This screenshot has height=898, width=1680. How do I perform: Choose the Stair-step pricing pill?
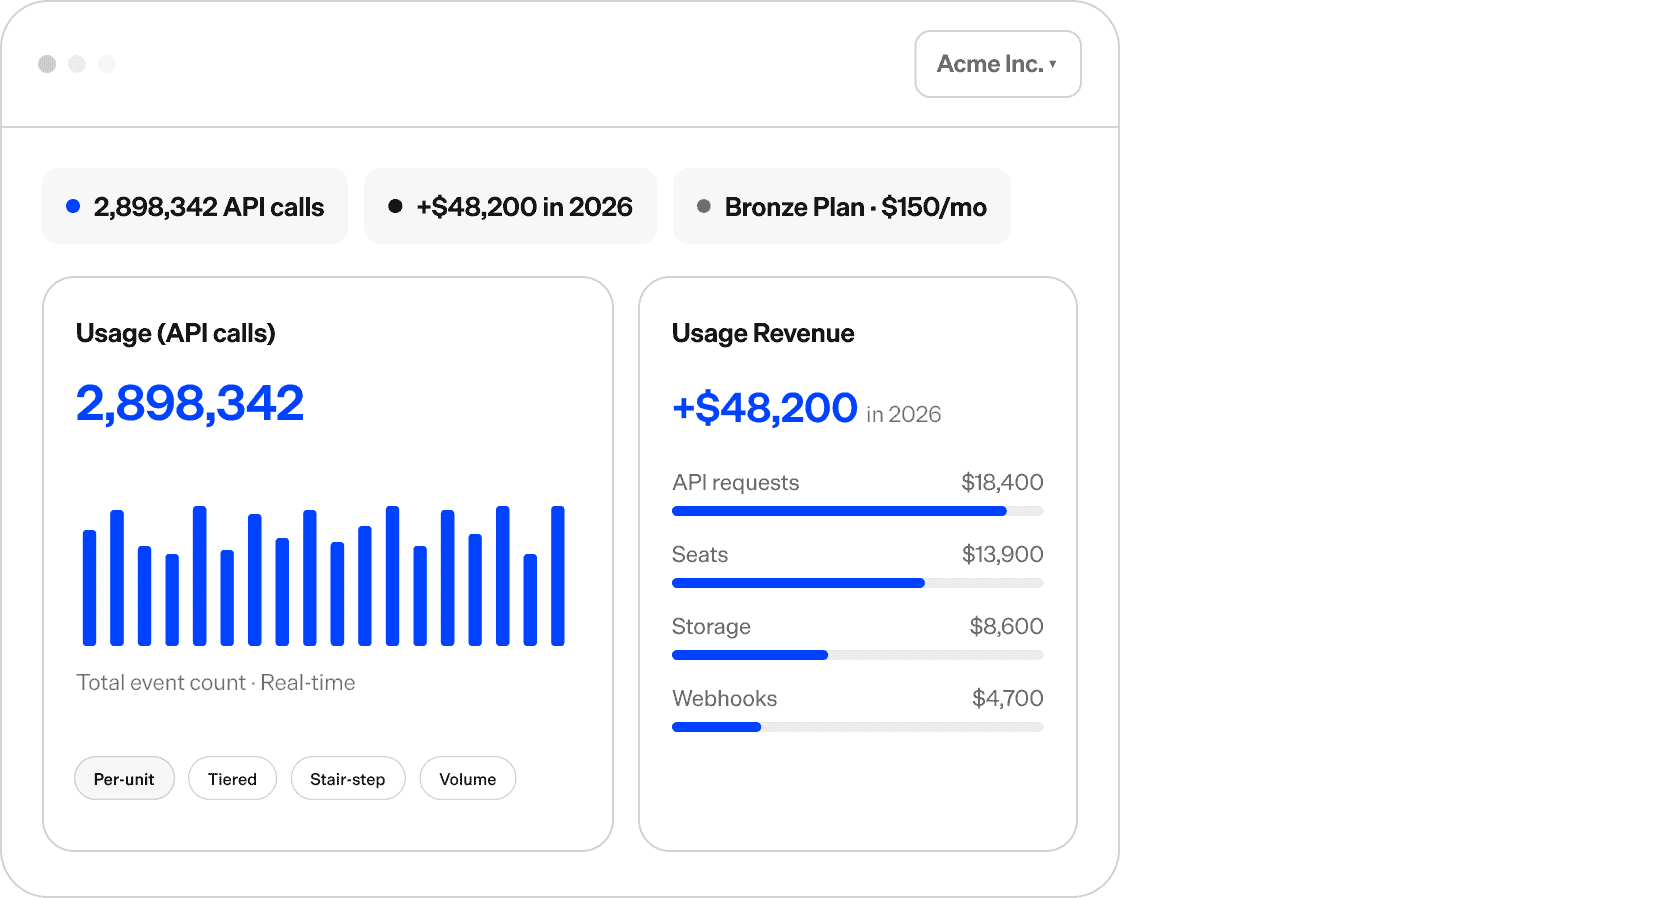348,778
